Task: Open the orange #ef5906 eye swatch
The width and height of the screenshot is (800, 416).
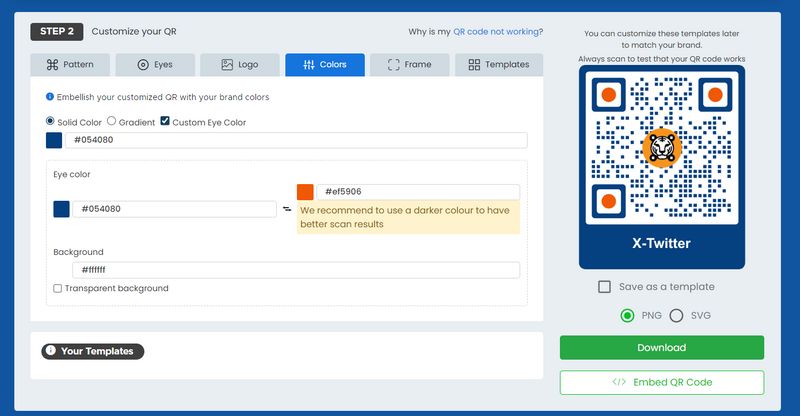Action: pos(305,192)
